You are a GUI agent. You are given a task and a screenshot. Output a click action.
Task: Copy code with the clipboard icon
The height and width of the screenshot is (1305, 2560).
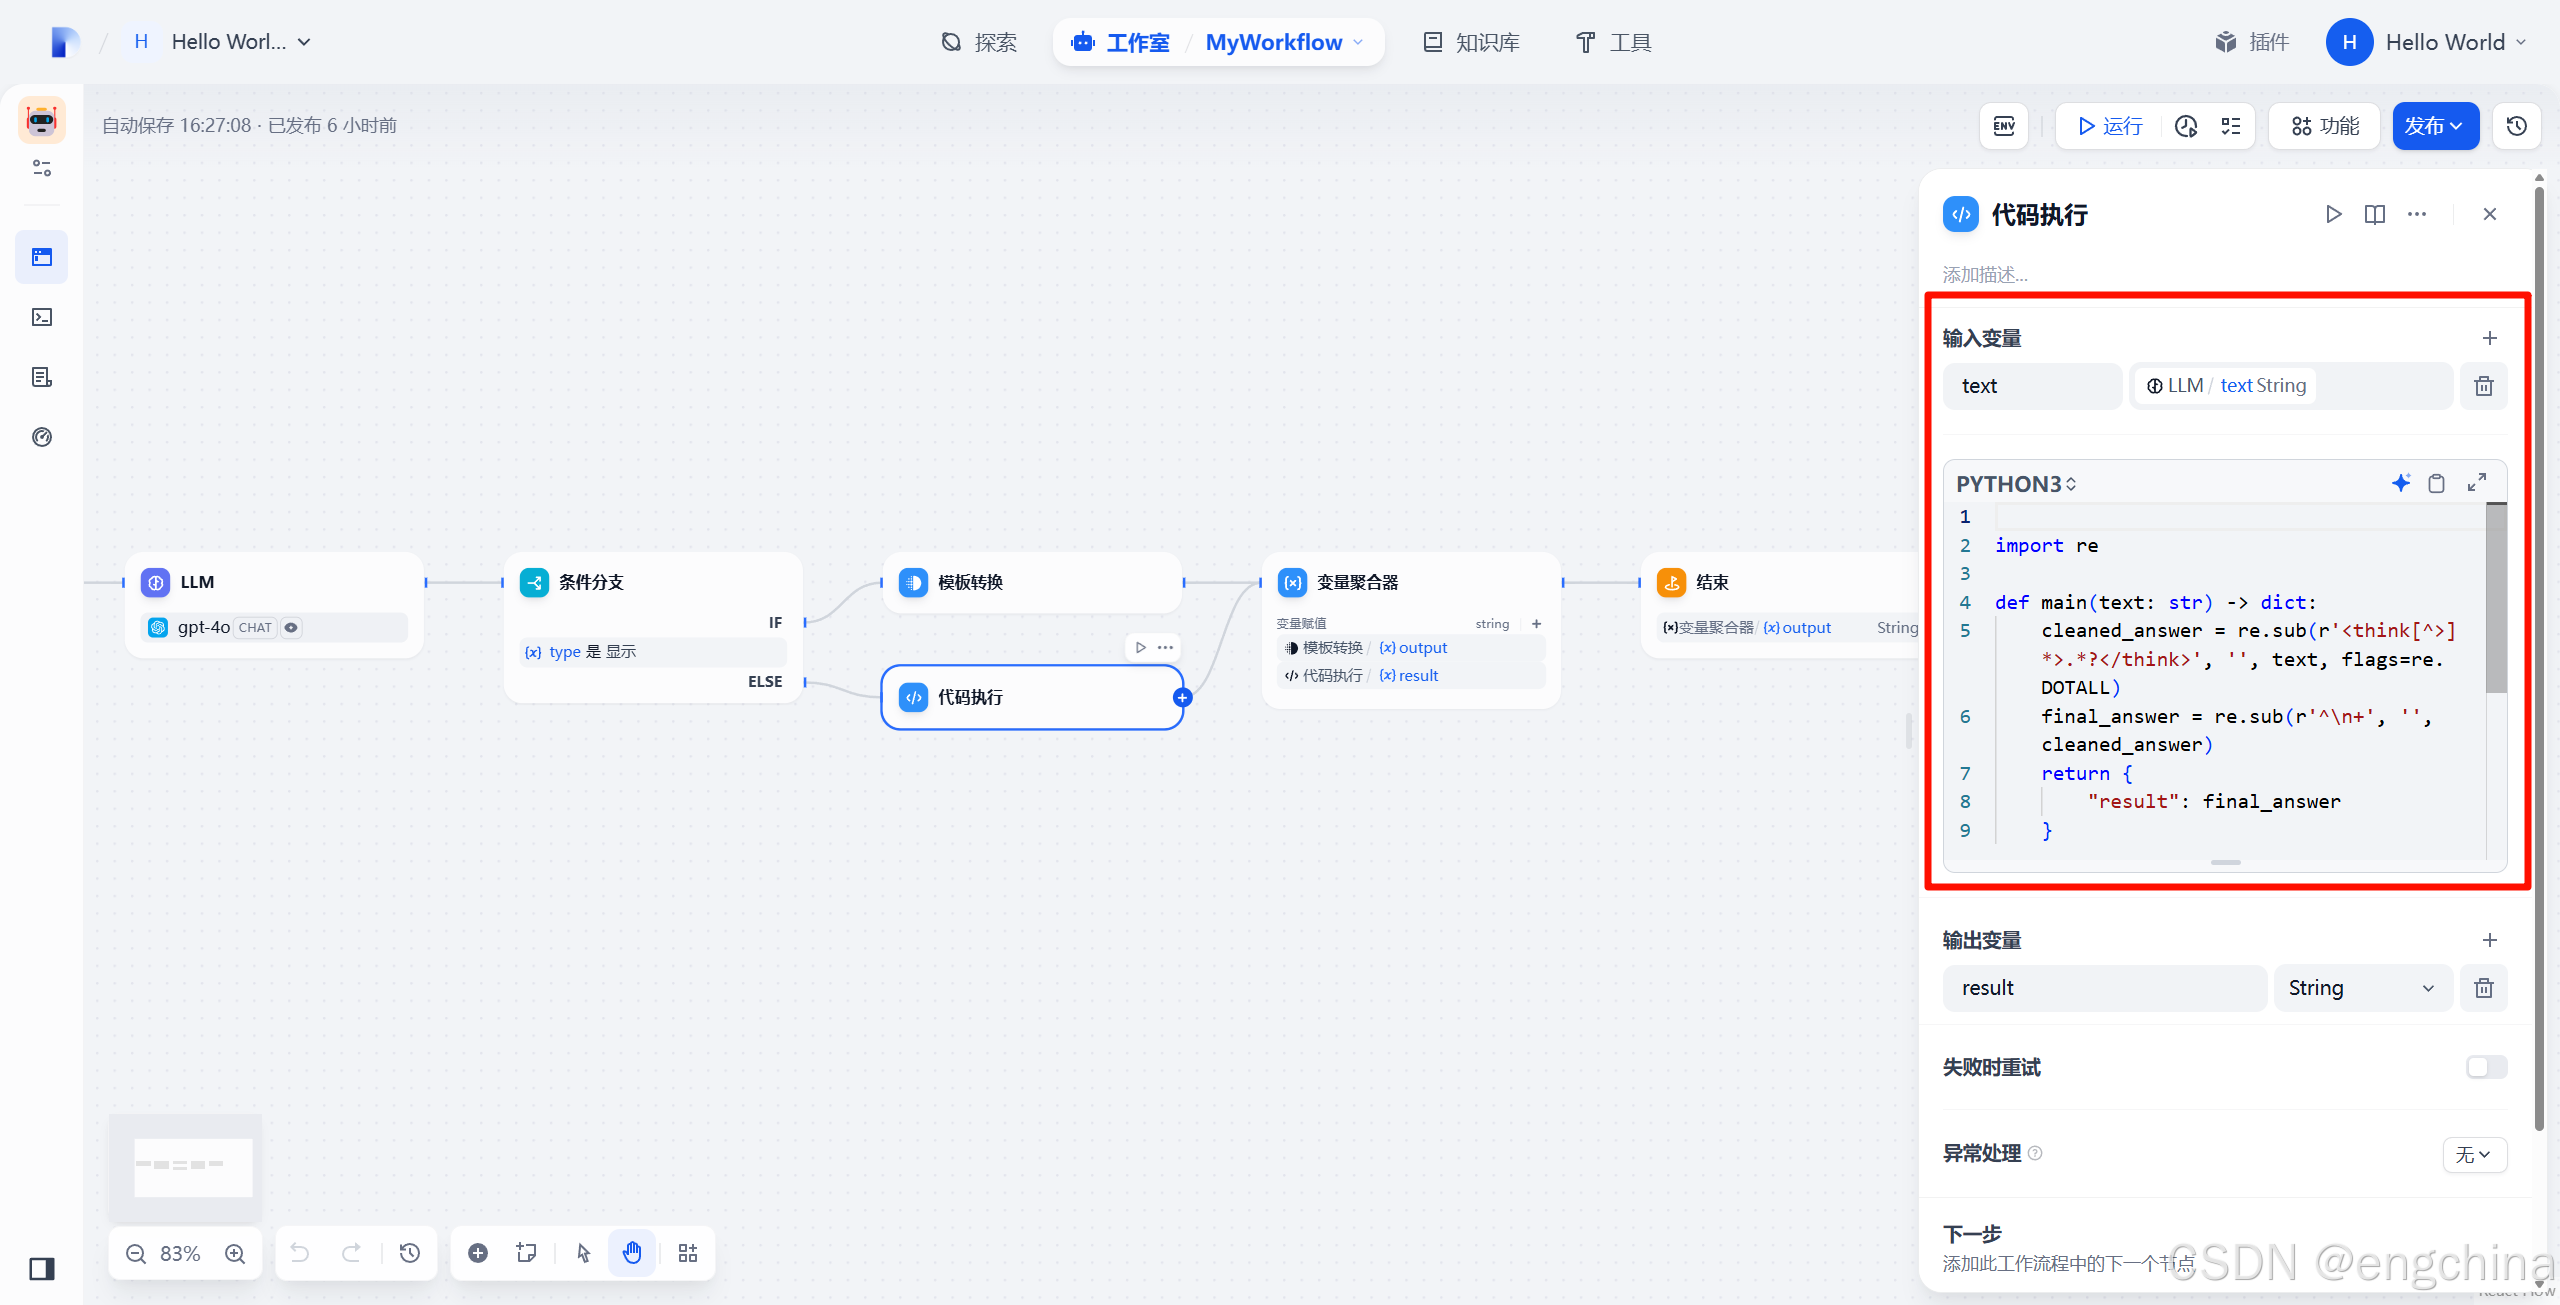click(2437, 483)
